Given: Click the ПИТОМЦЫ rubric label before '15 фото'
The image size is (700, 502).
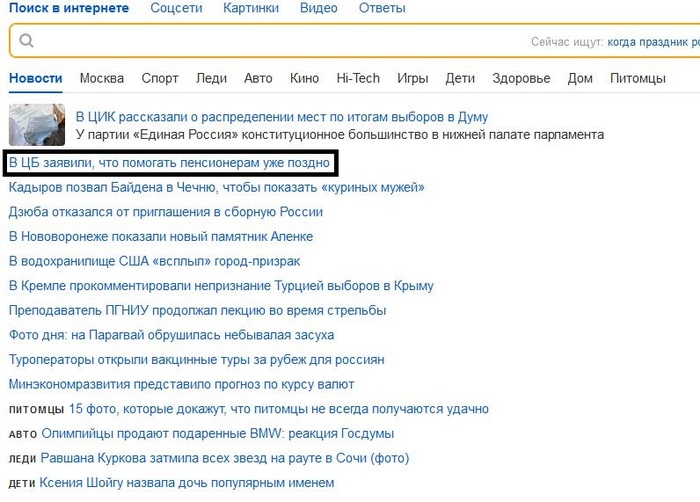Looking at the screenshot, I should [37, 410].
